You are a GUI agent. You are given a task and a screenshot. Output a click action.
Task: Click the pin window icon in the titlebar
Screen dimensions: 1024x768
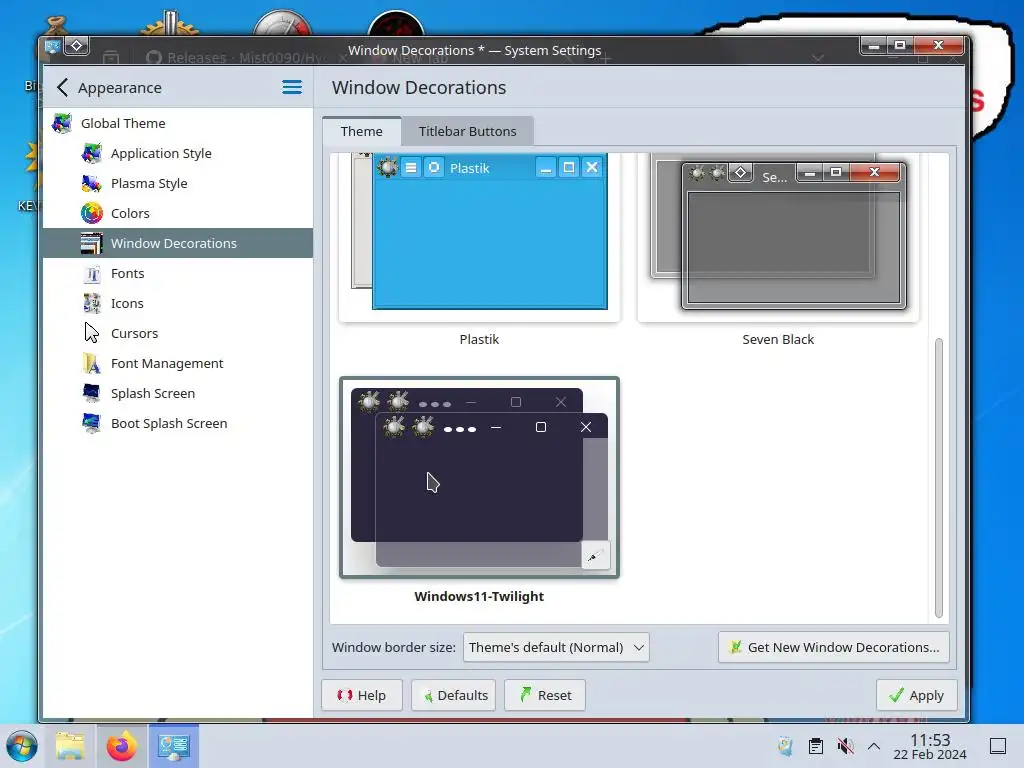pyautogui.click(x=76, y=45)
